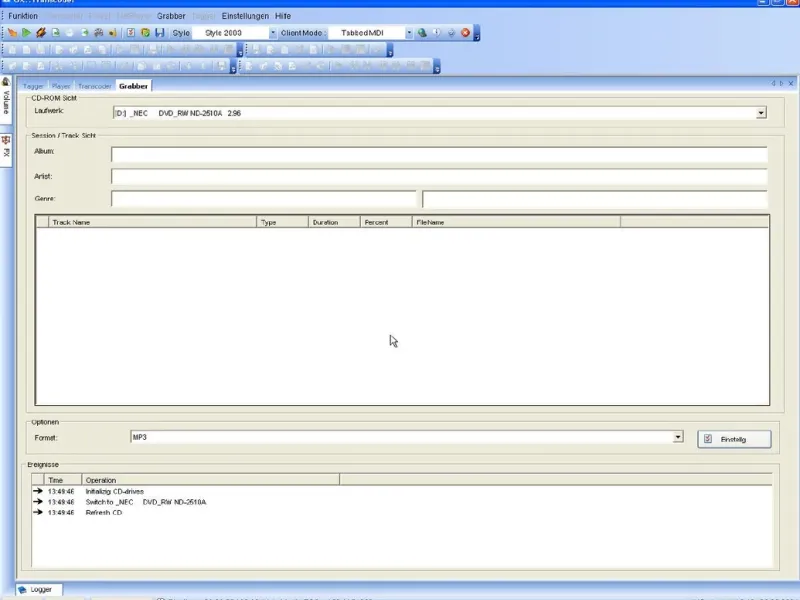Click the red round stop icon
Viewport: 800px width, 600px height.
[x=465, y=33]
